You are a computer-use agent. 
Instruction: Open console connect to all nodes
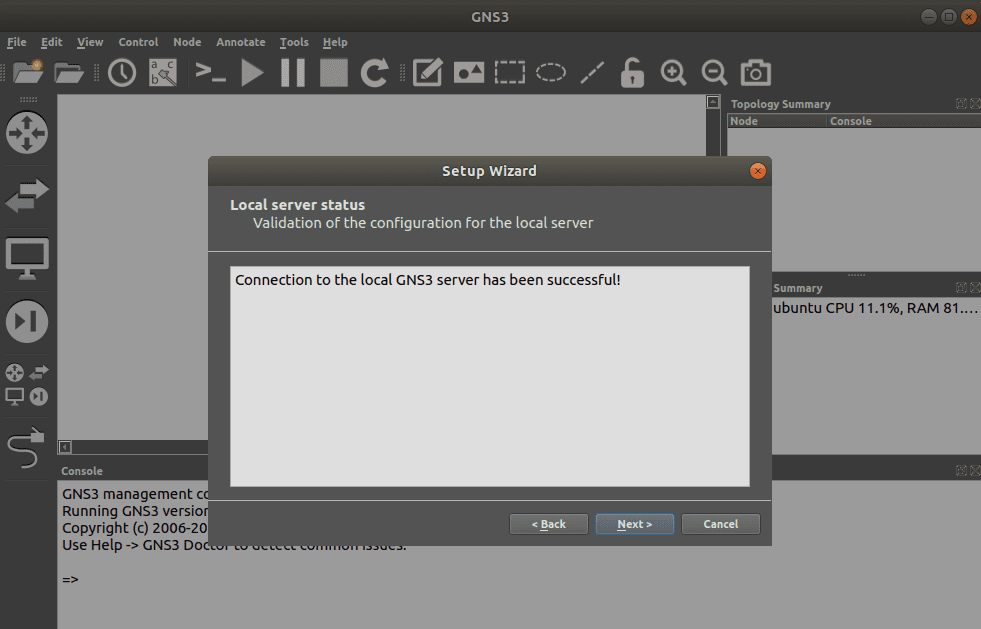[210, 73]
